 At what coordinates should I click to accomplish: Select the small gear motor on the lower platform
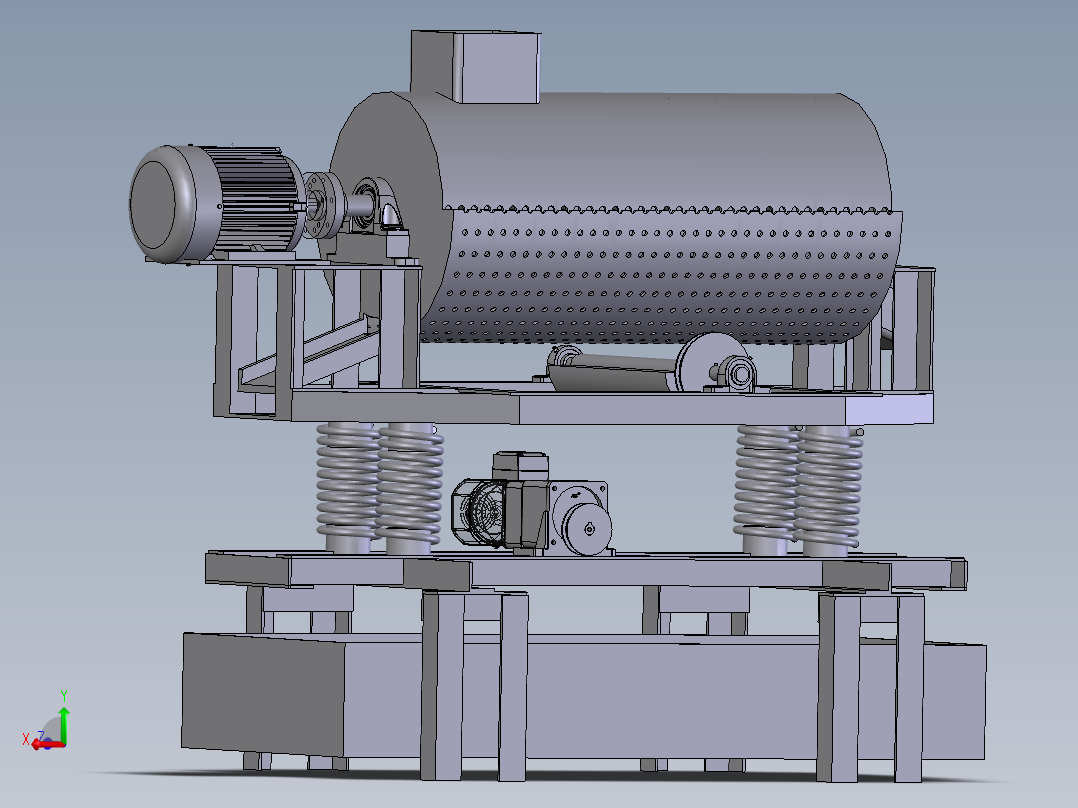click(531, 504)
